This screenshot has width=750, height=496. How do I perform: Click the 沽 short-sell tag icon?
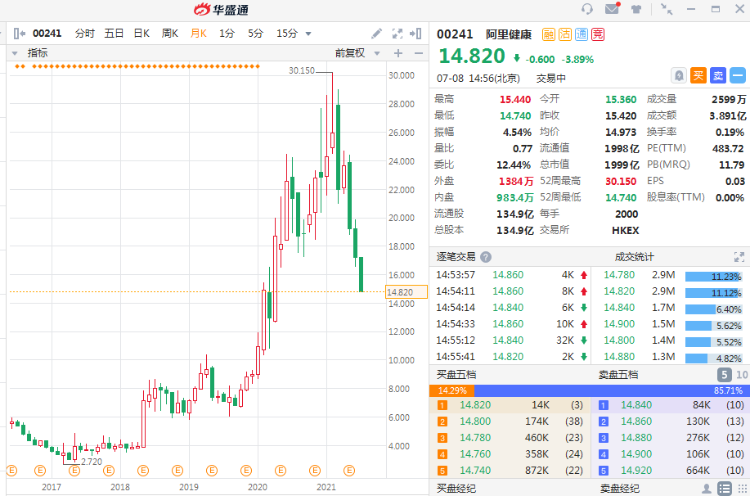pos(565,34)
